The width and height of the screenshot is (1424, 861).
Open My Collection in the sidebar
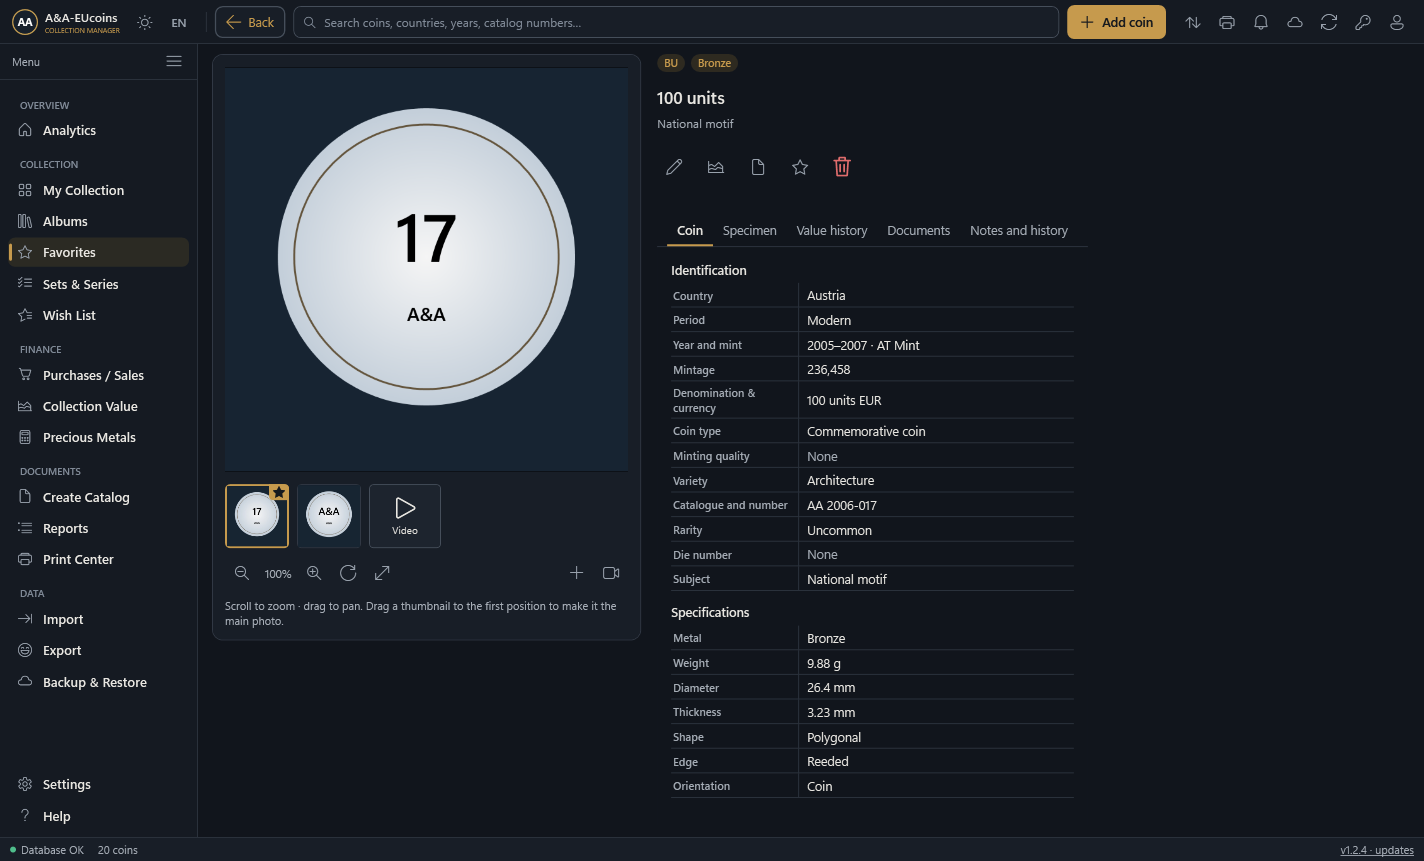click(x=98, y=191)
